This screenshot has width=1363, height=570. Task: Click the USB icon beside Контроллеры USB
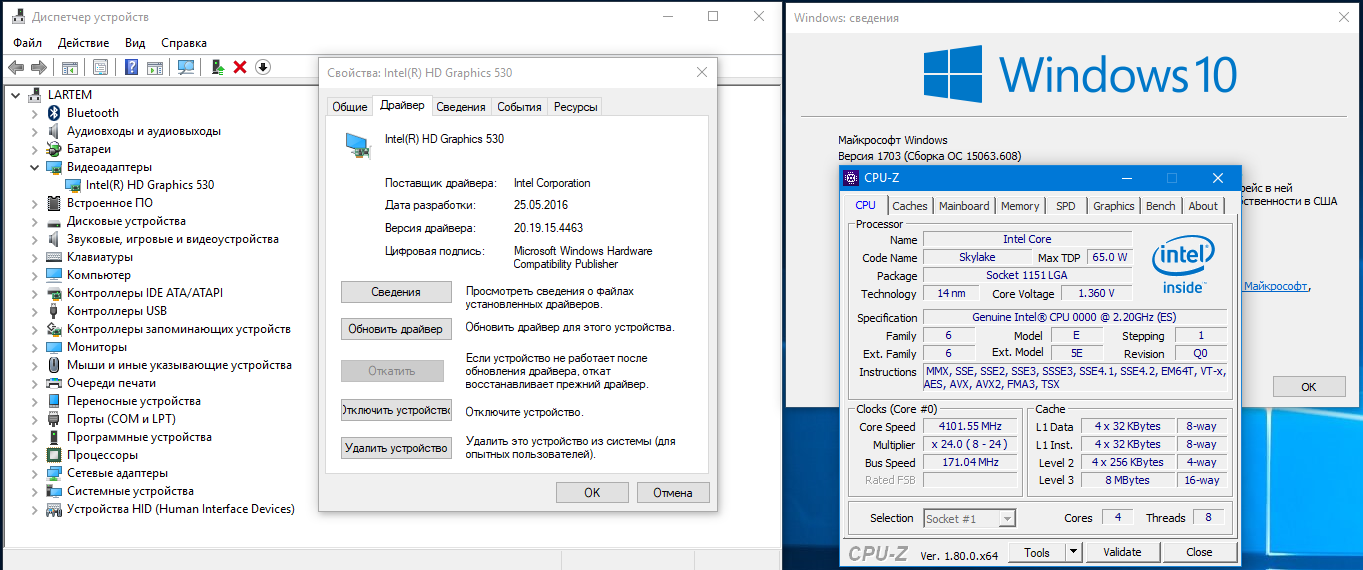[55, 311]
